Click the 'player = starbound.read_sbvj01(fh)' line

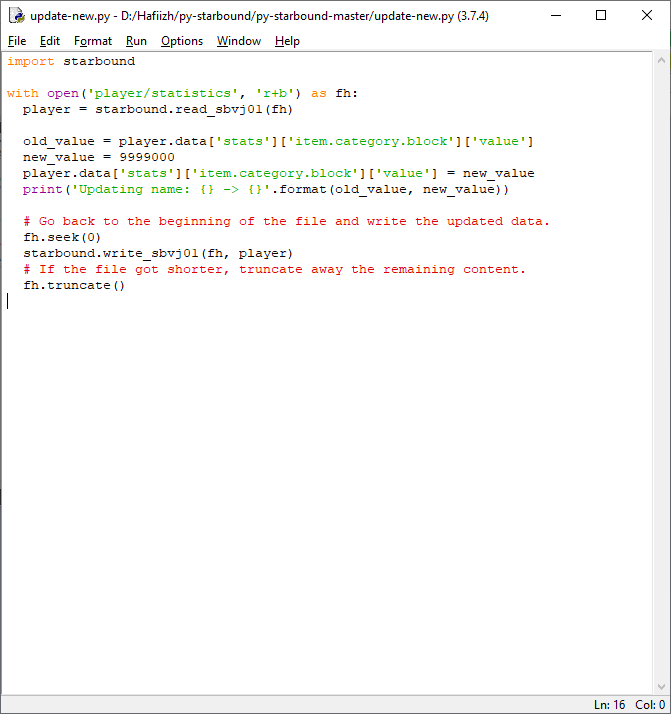click(x=158, y=109)
